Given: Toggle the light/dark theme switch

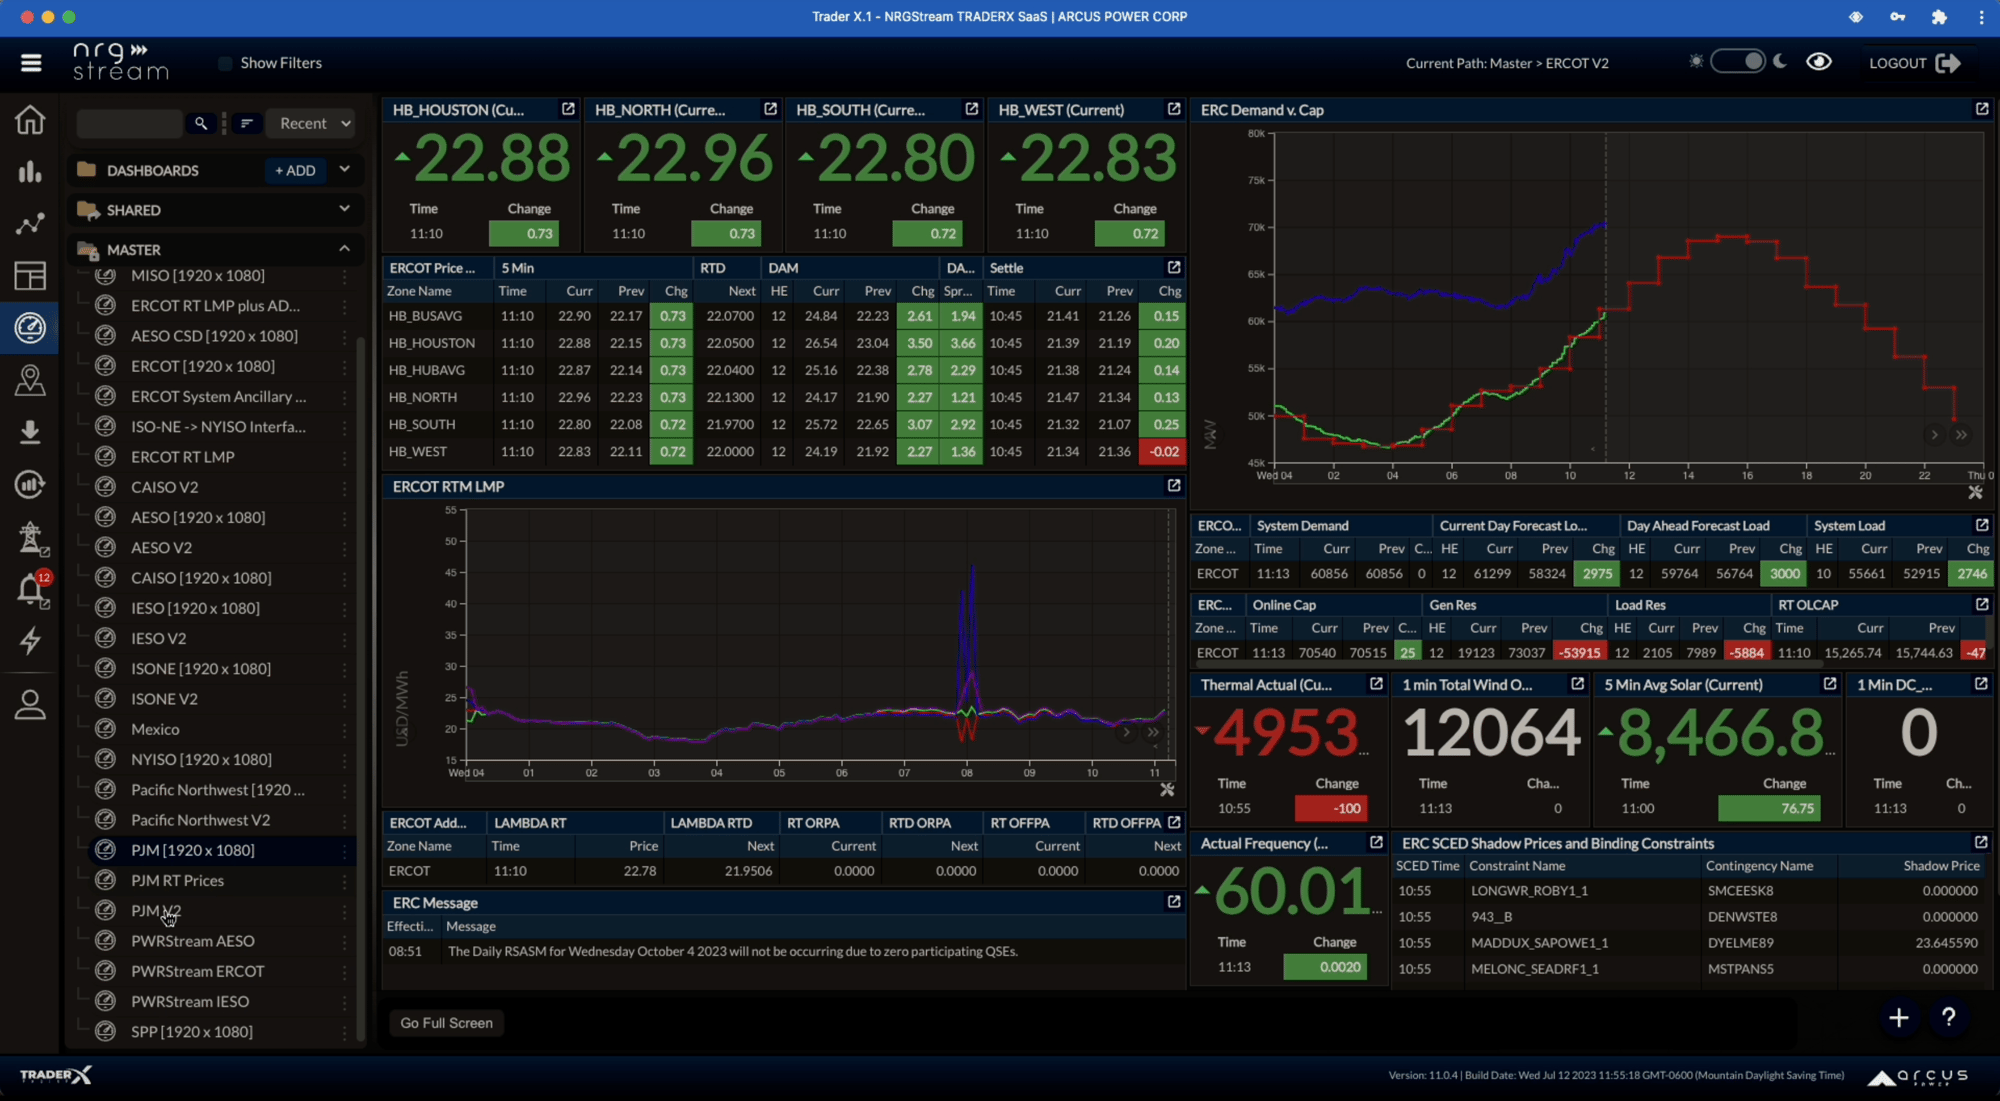Looking at the screenshot, I should coord(1738,62).
